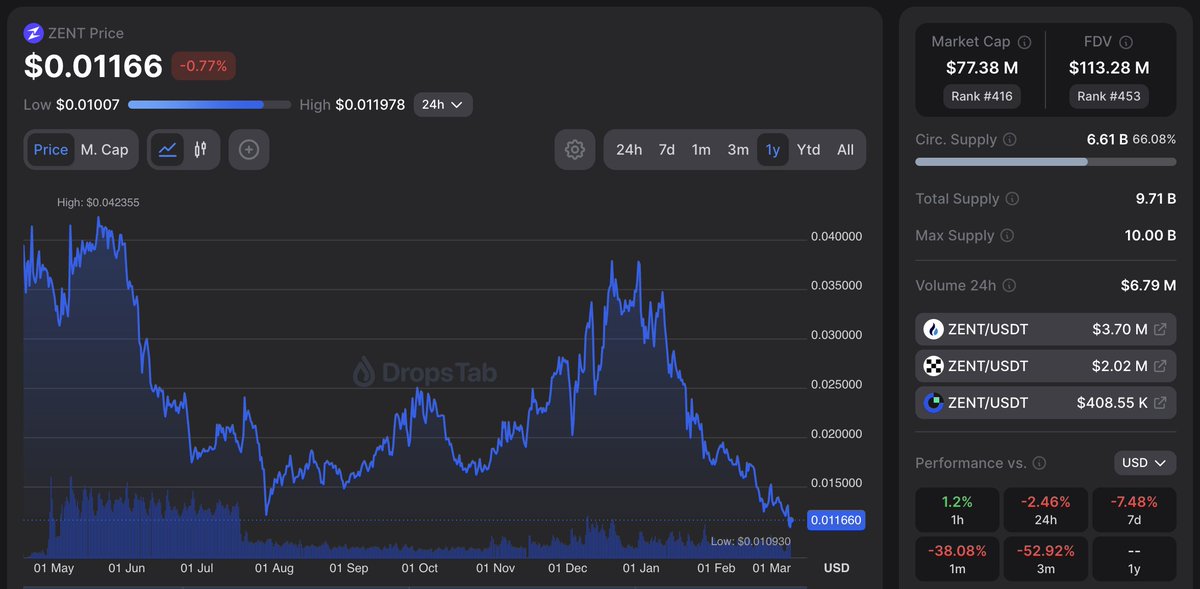The height and width of the screenshot is (589, 1200).
Task: Open external link for $2.02 M ZENT/USDT pair
Action: point(1160,366)
